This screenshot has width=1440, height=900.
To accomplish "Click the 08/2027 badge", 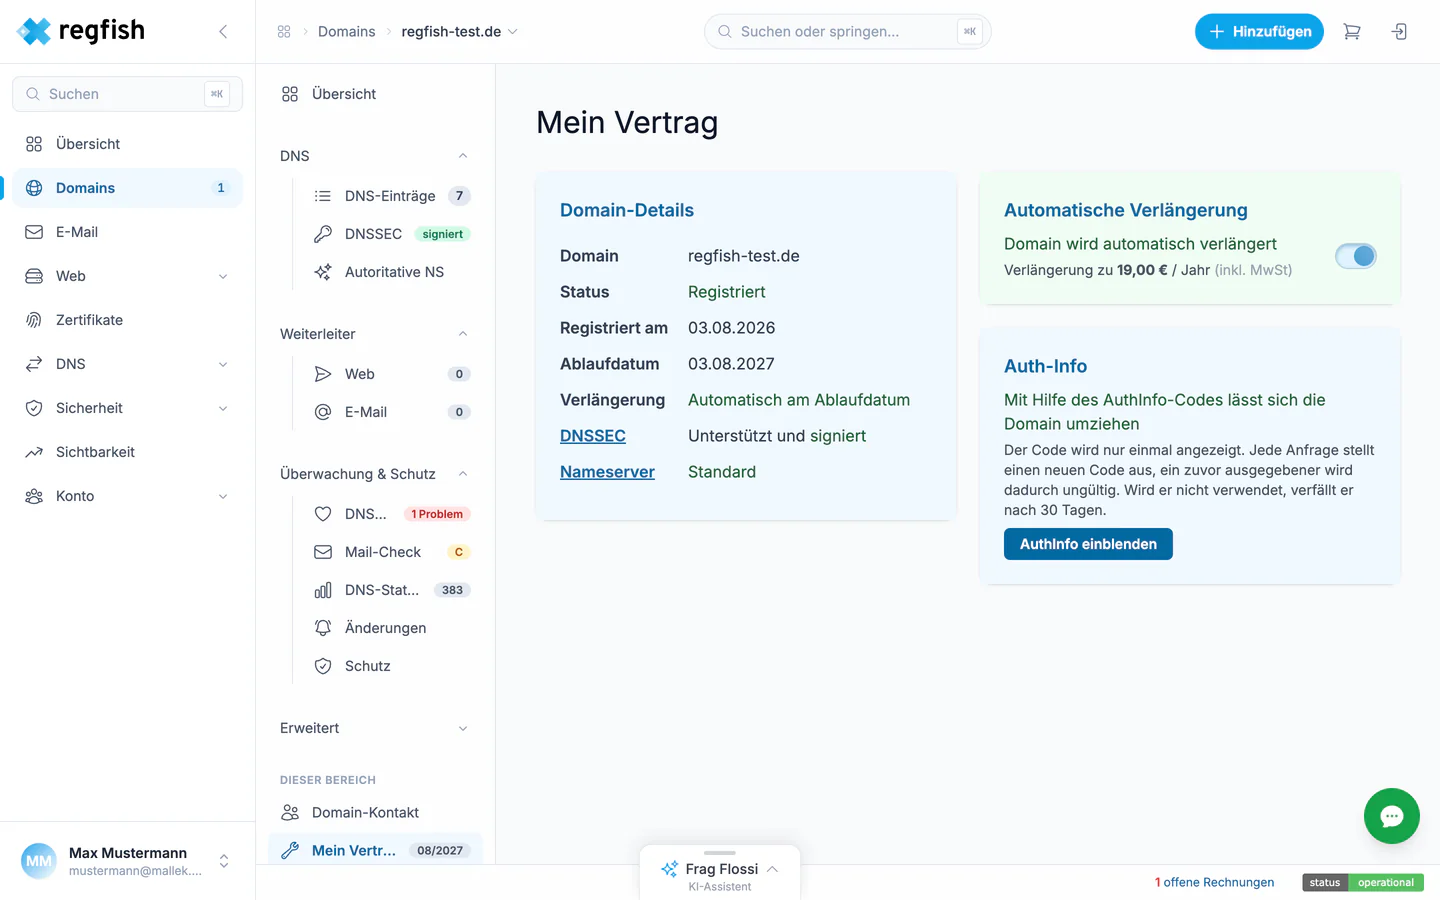I will pos(440,851).
